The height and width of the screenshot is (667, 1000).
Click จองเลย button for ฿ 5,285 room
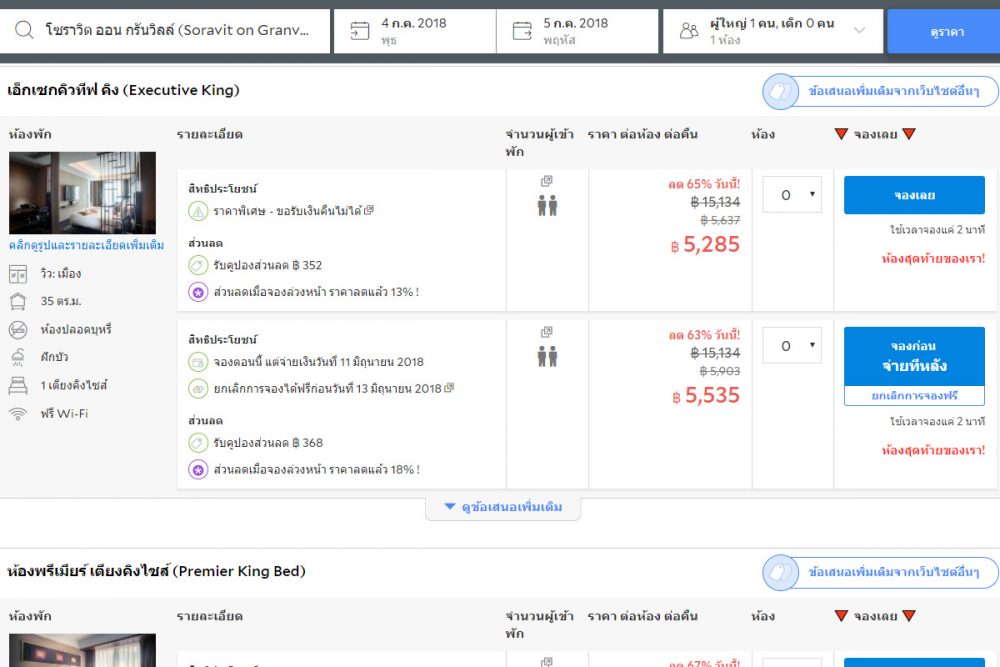[914, 195]
